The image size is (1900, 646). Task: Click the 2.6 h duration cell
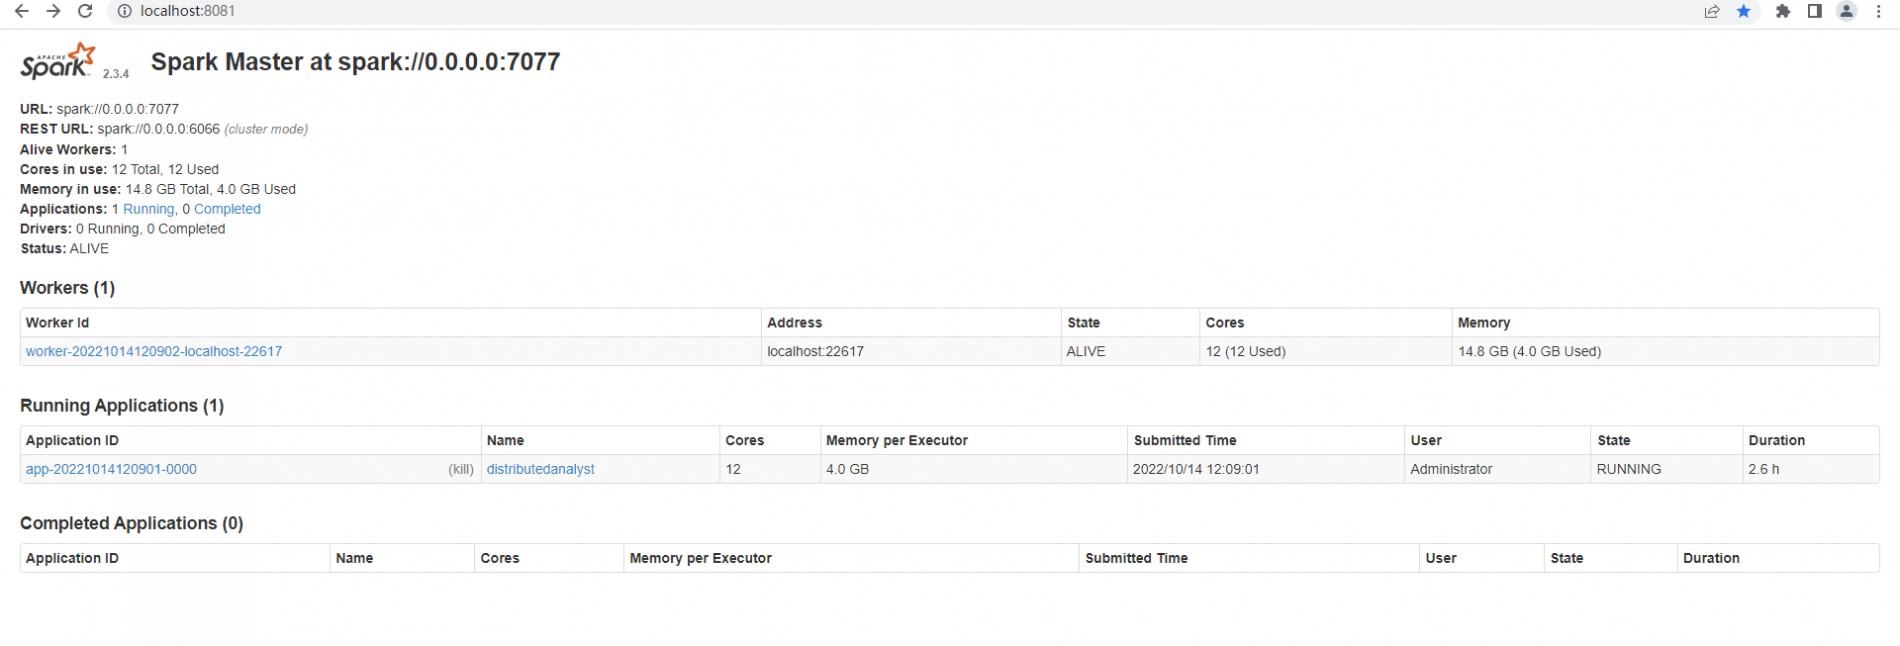click(x=1810, y=469)
